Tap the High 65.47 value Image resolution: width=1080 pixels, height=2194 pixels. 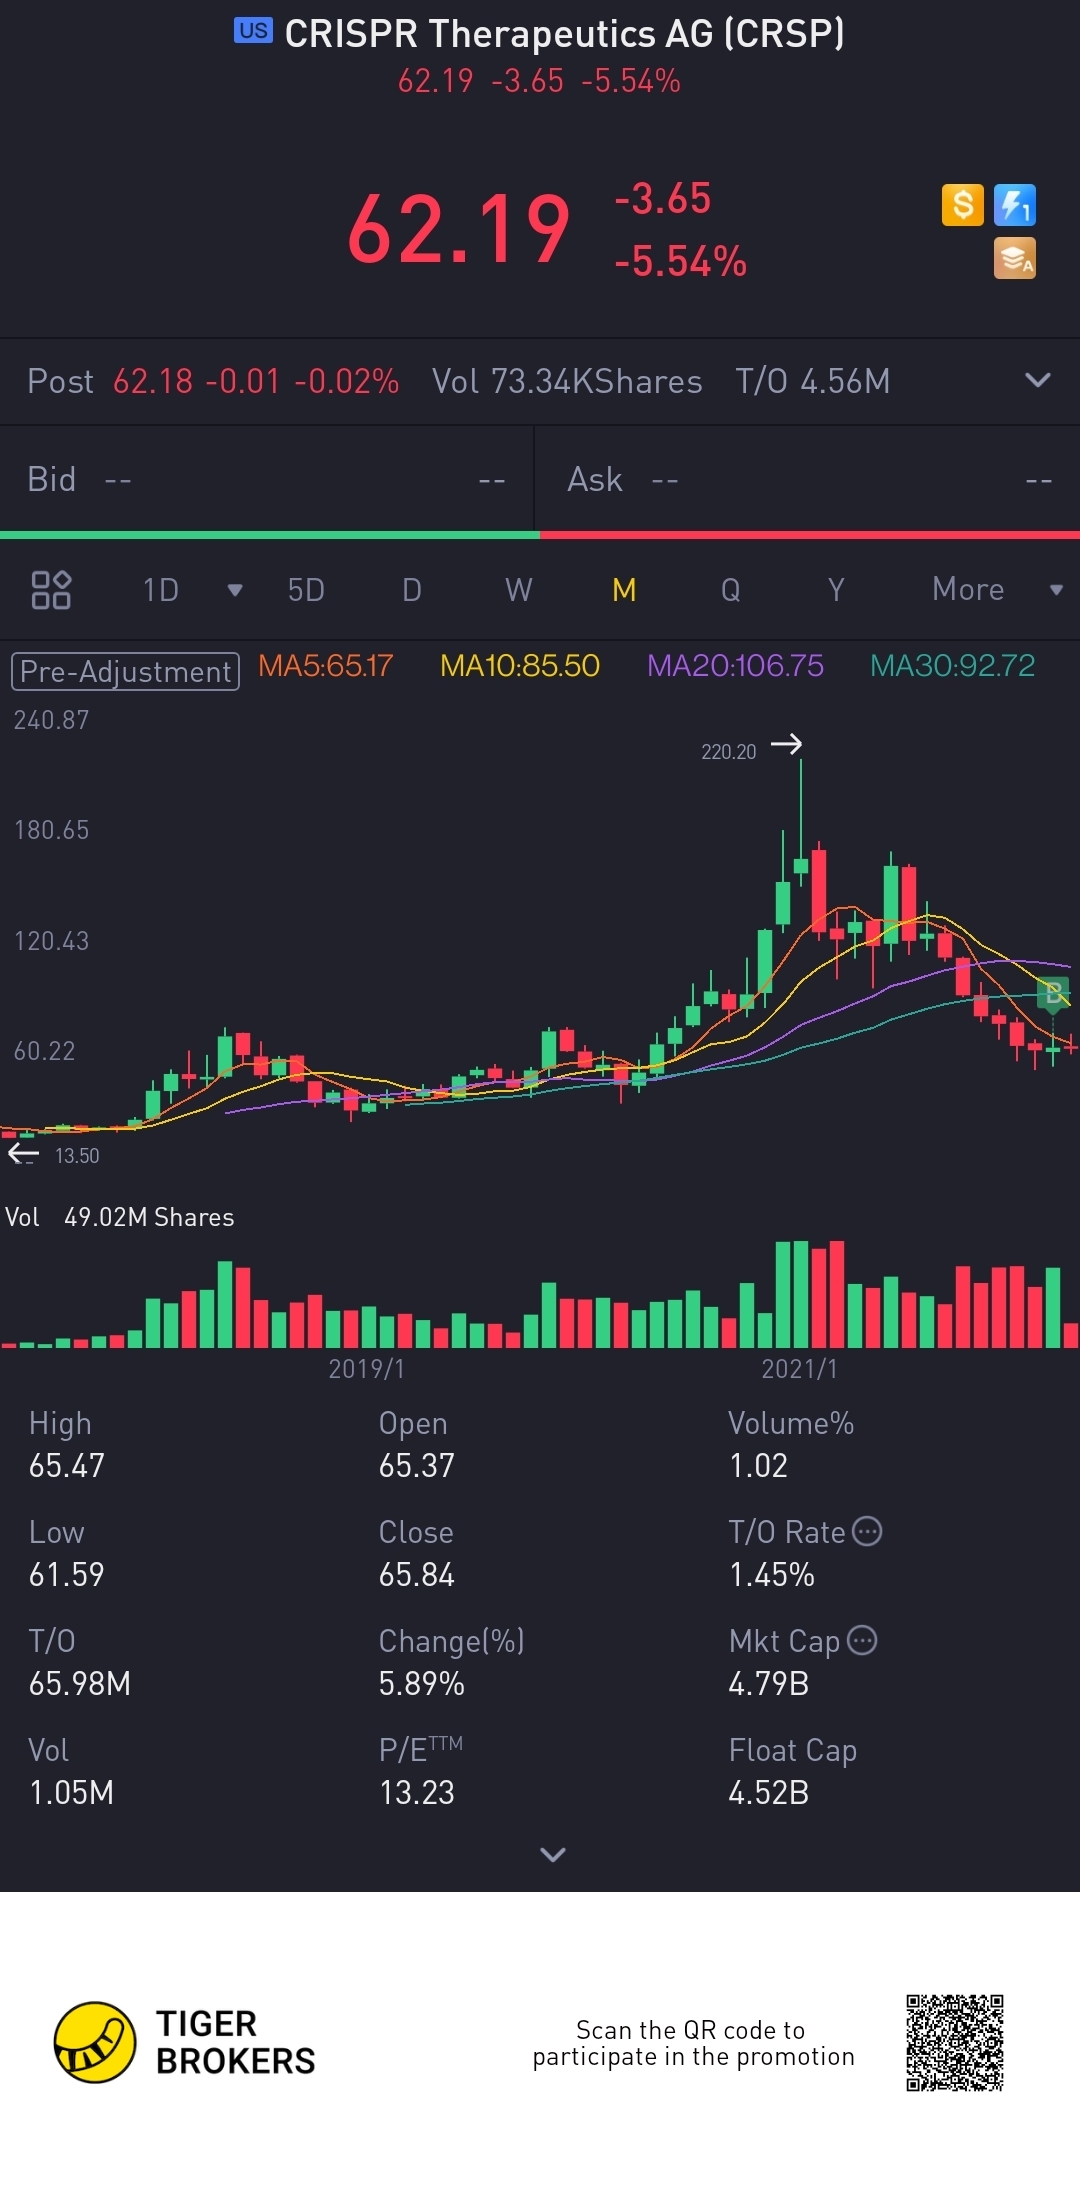tap(67, 1466)
